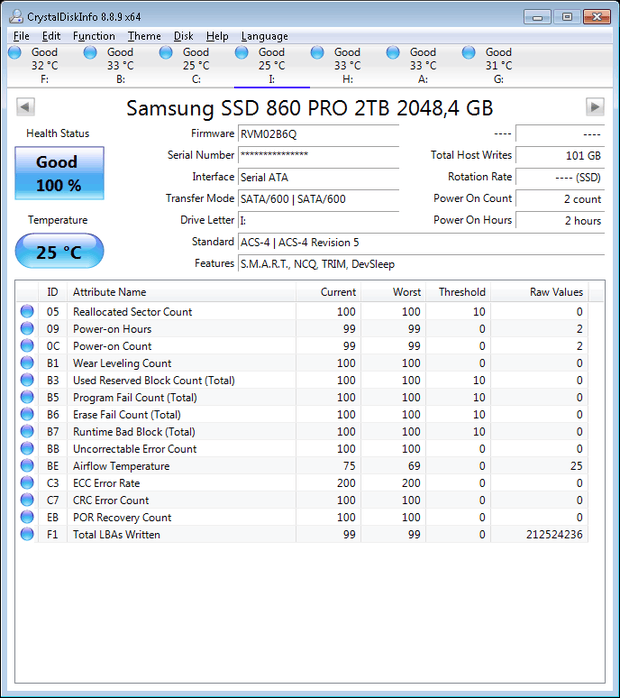Open the Theme menu

pyautogui.click(x=144, y=36)
